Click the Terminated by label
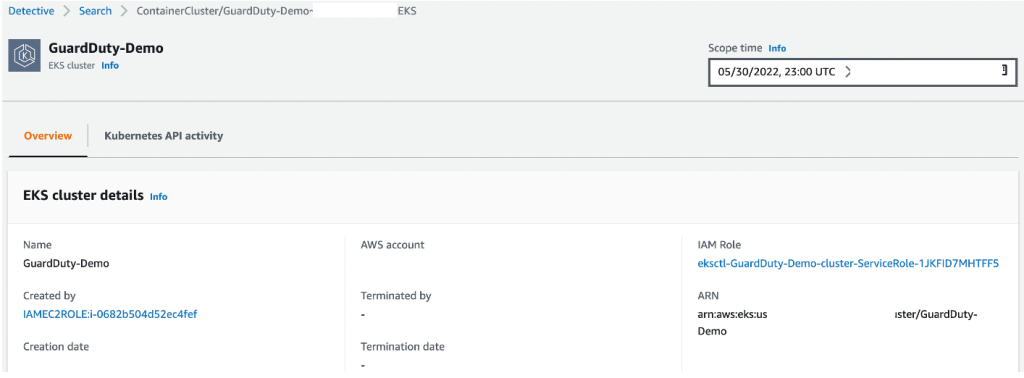This screenshot has width=1024, height=378. (396, 296)
